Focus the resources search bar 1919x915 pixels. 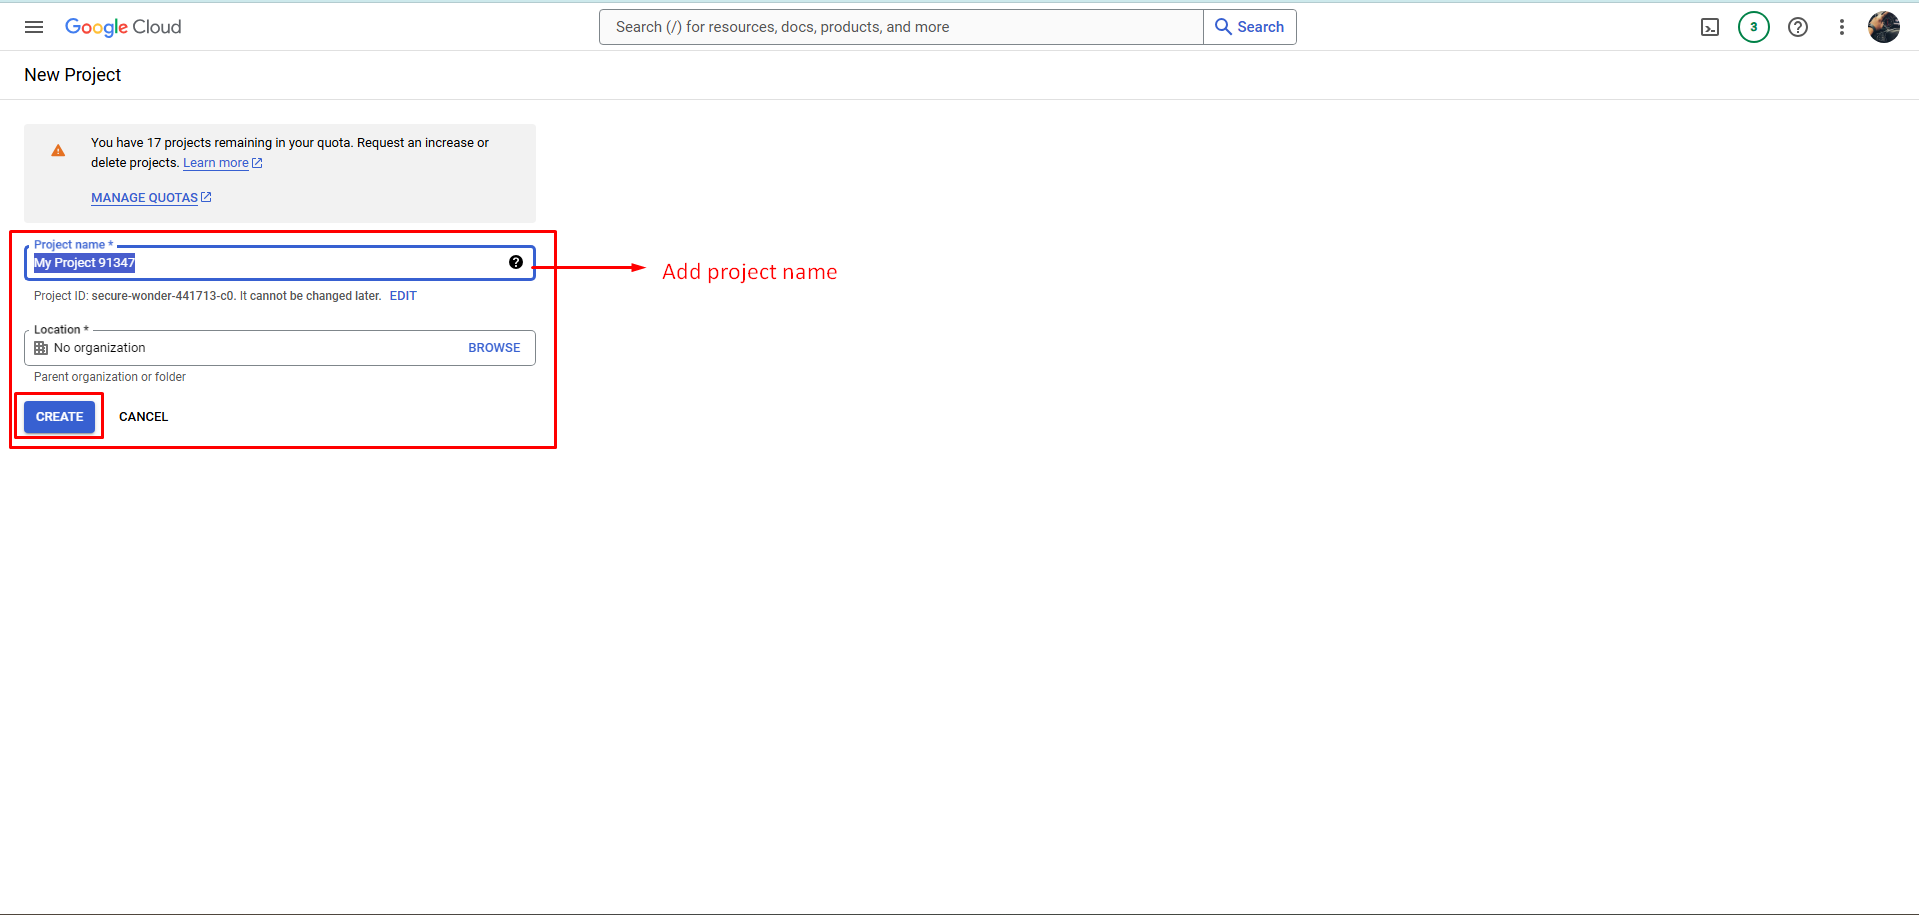pos(900,27)
